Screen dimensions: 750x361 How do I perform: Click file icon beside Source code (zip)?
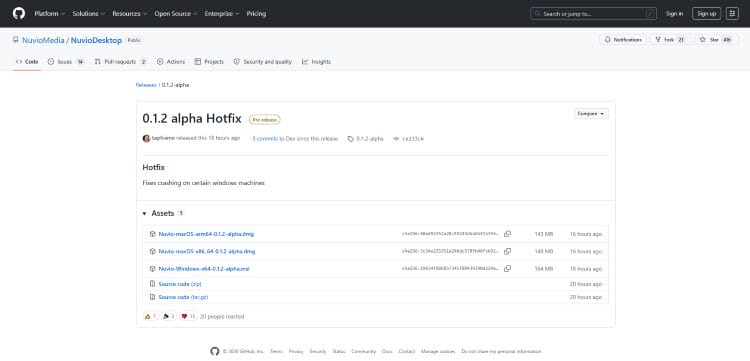pyautogui.click(x=153, y=284)
